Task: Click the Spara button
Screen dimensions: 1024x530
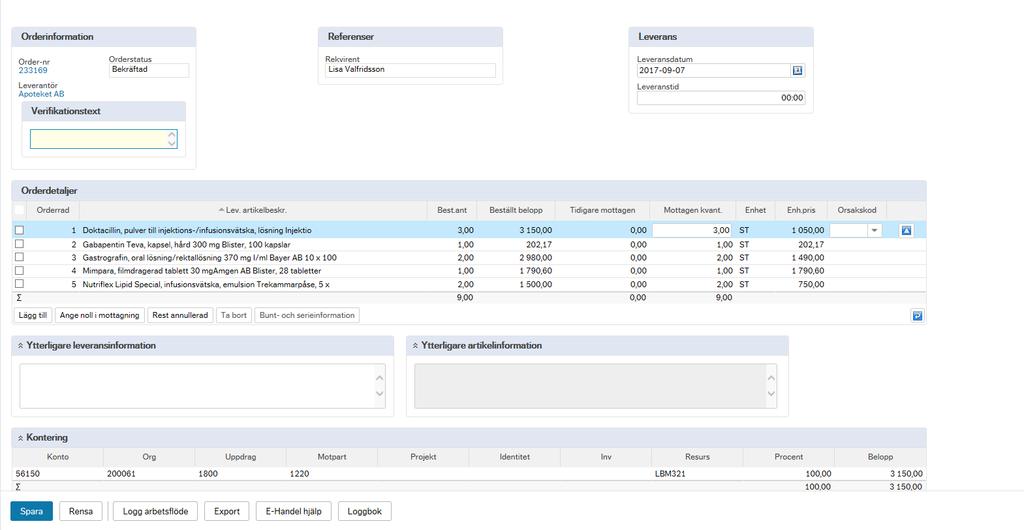Action: 31,512
